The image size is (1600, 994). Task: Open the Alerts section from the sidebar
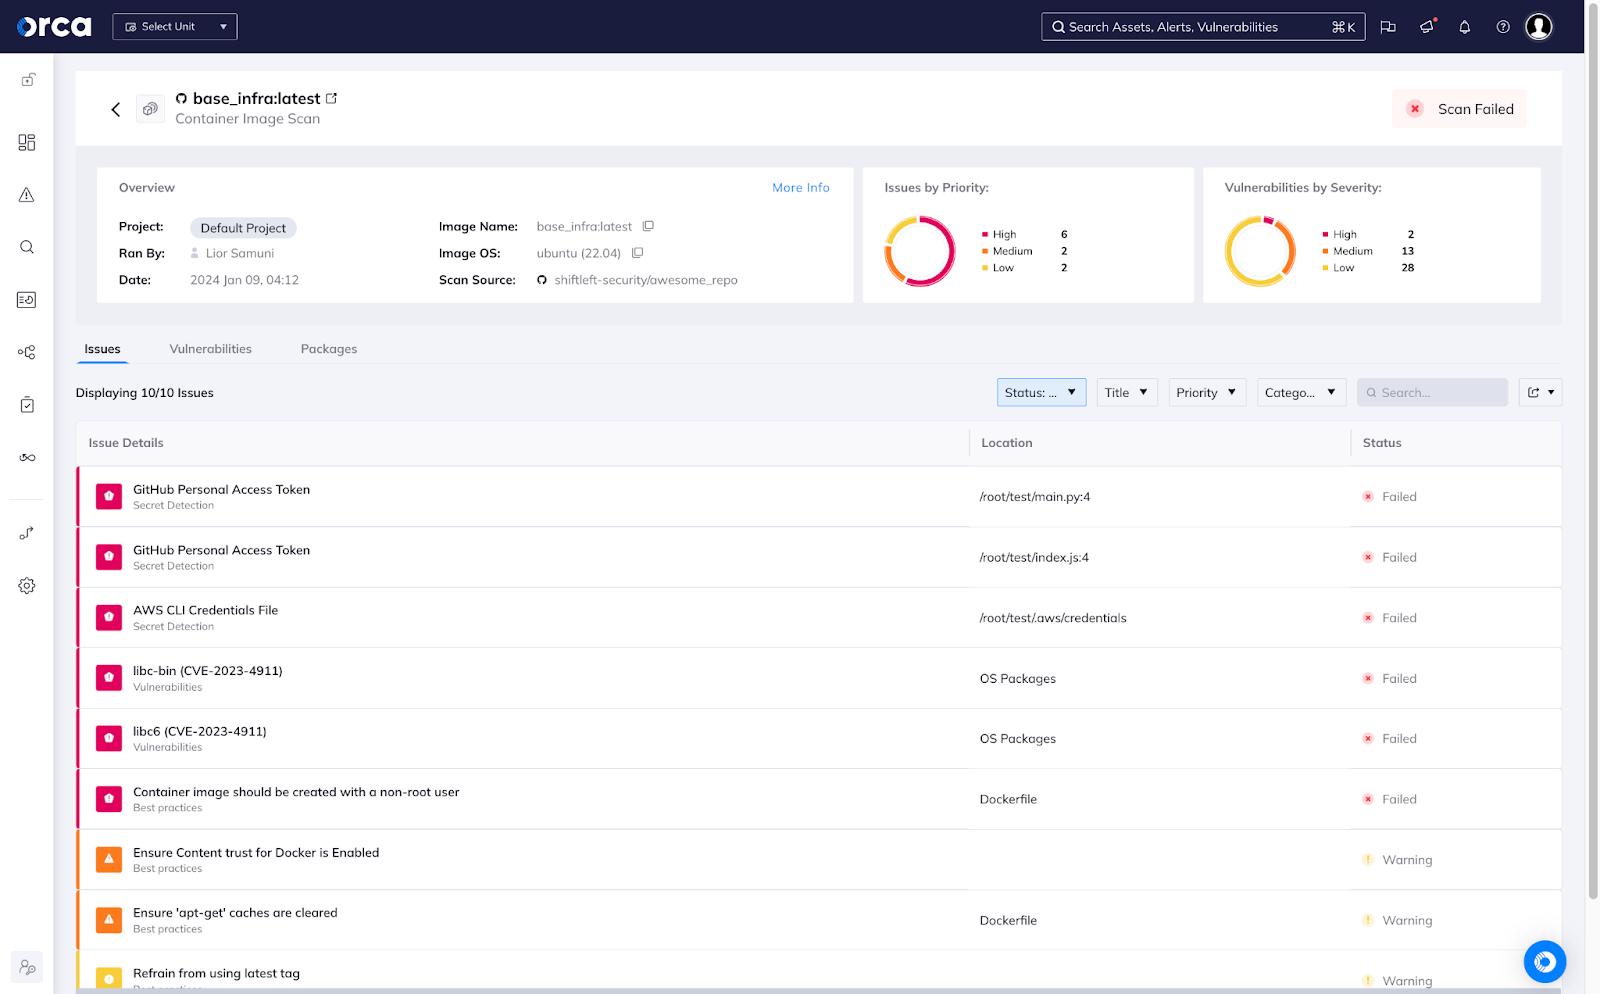coord(26,196)
